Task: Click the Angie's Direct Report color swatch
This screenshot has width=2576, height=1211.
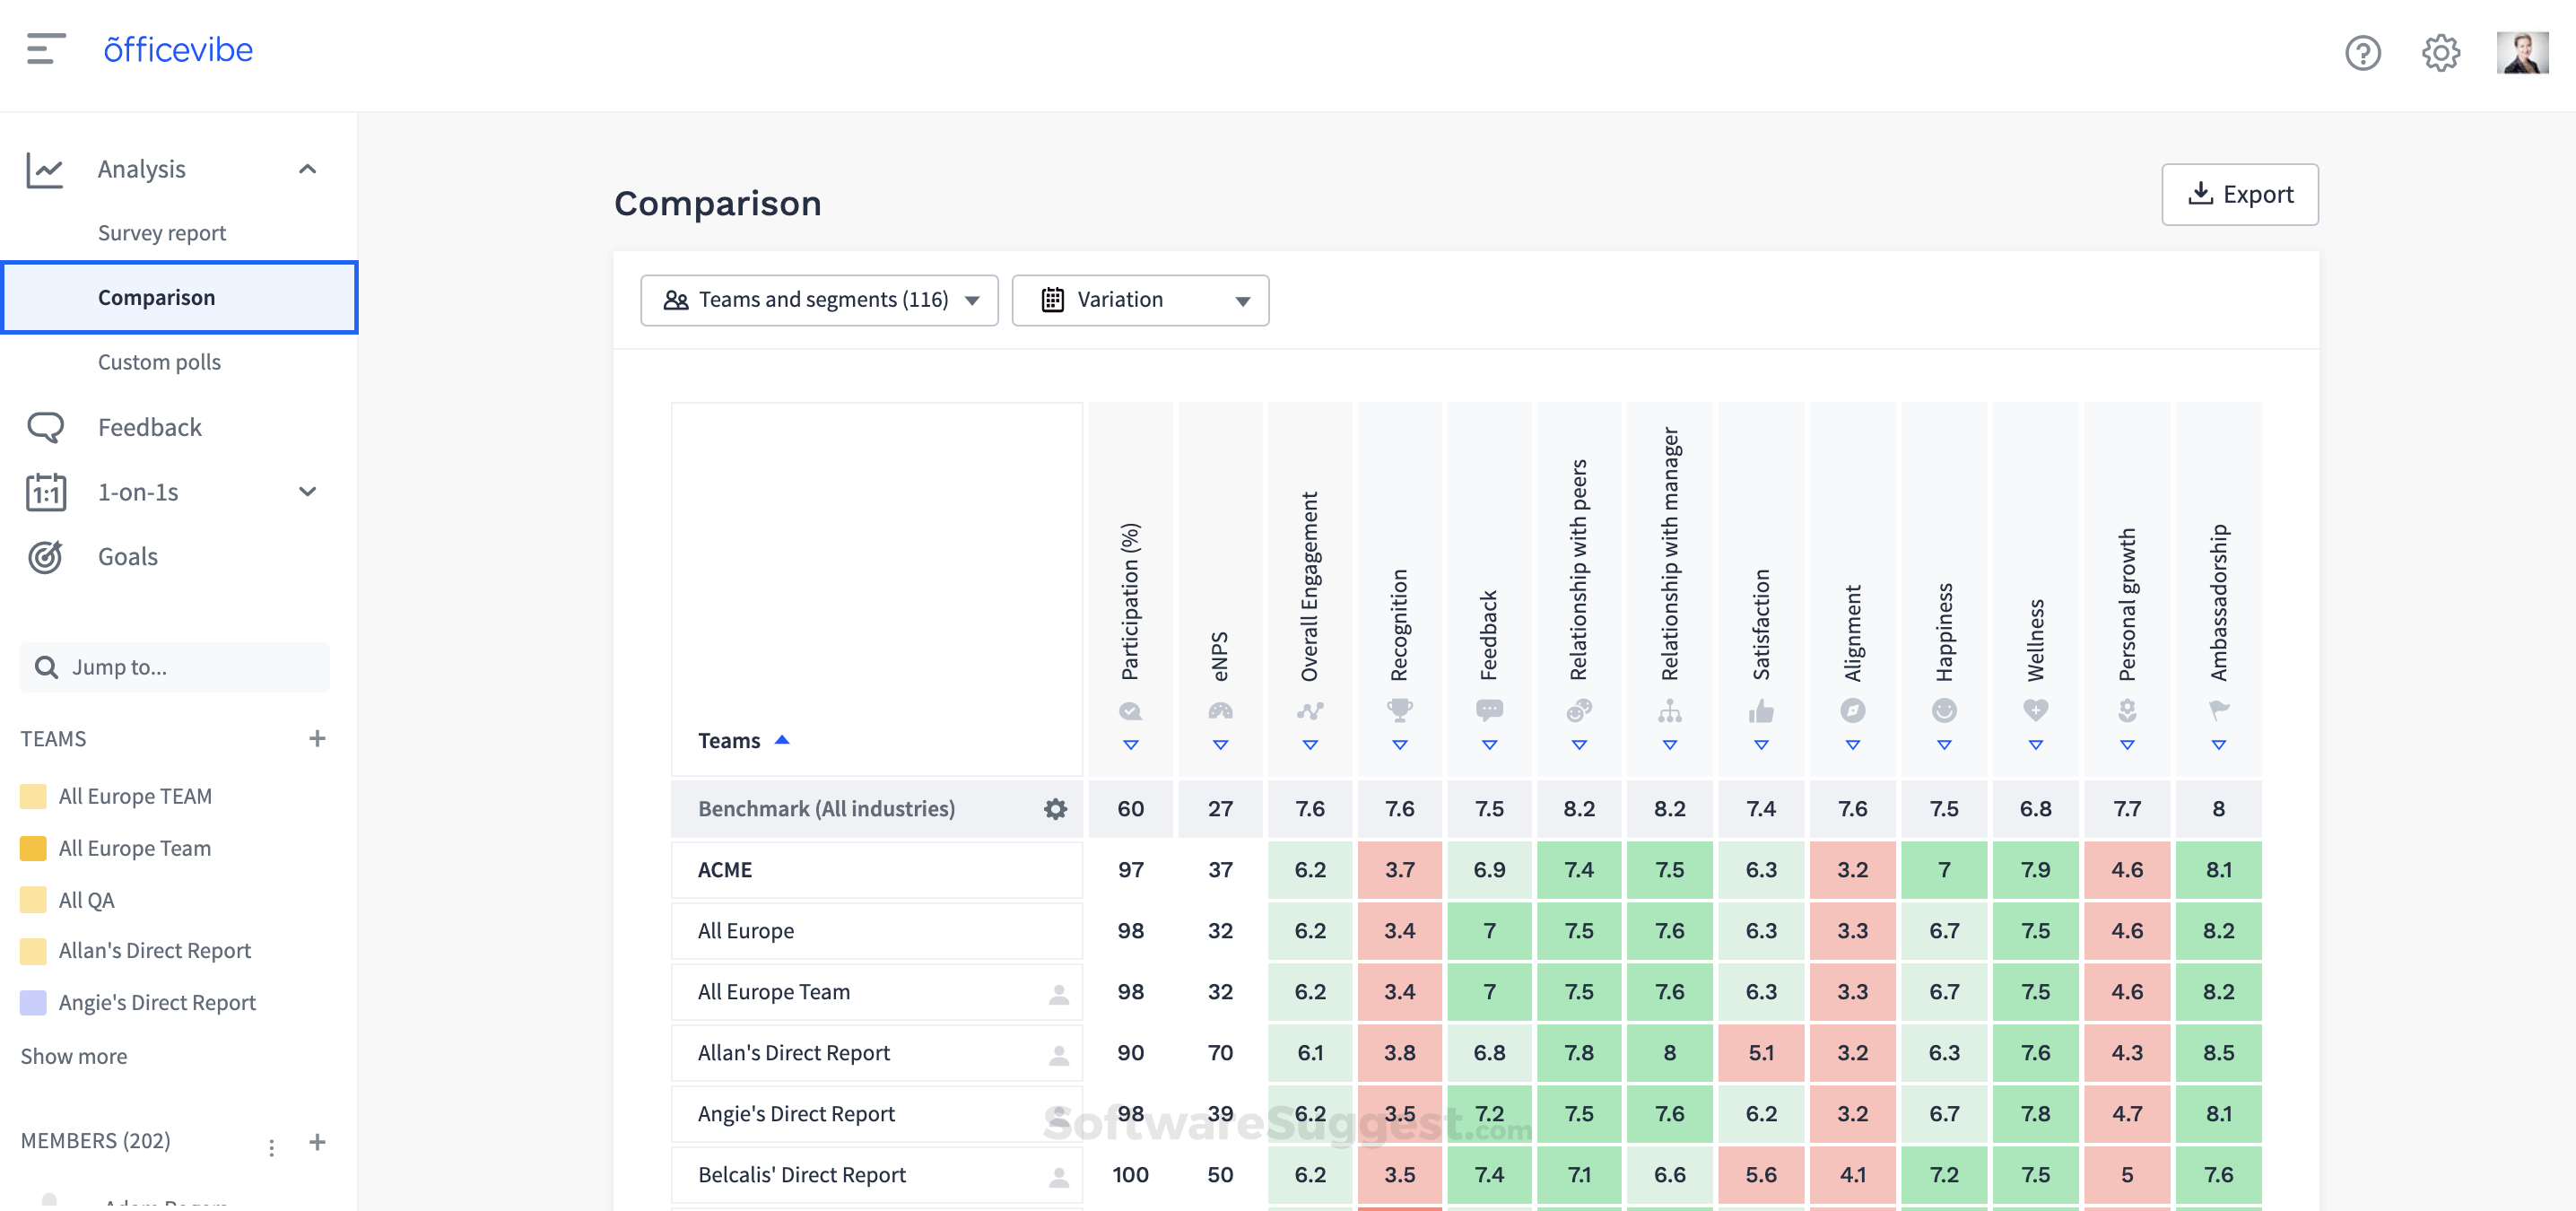Action: tap(33, 1002)
